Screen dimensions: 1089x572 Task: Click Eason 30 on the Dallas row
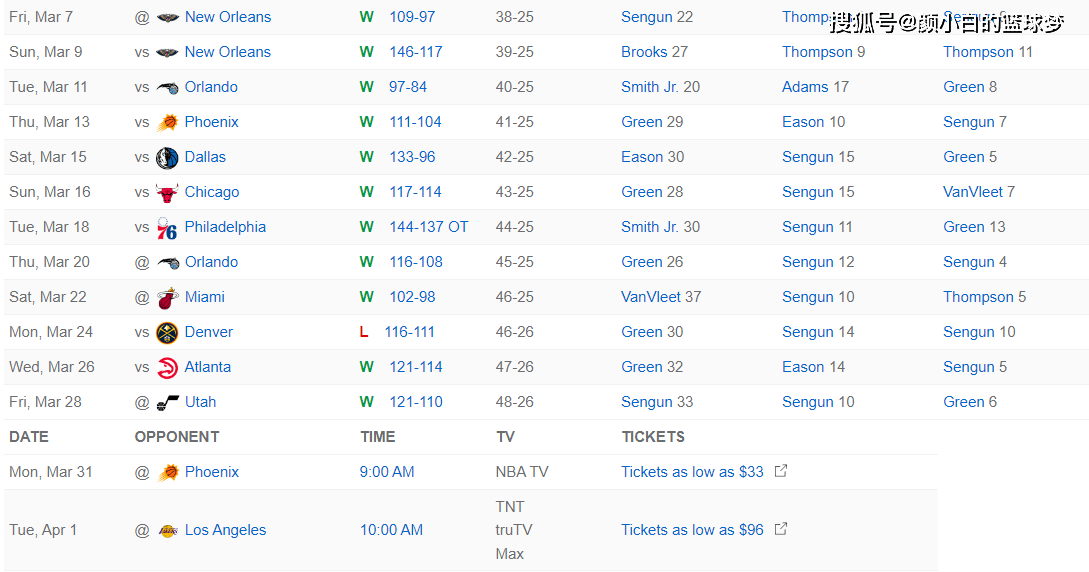pyautogui.click(x=652, y=157)
